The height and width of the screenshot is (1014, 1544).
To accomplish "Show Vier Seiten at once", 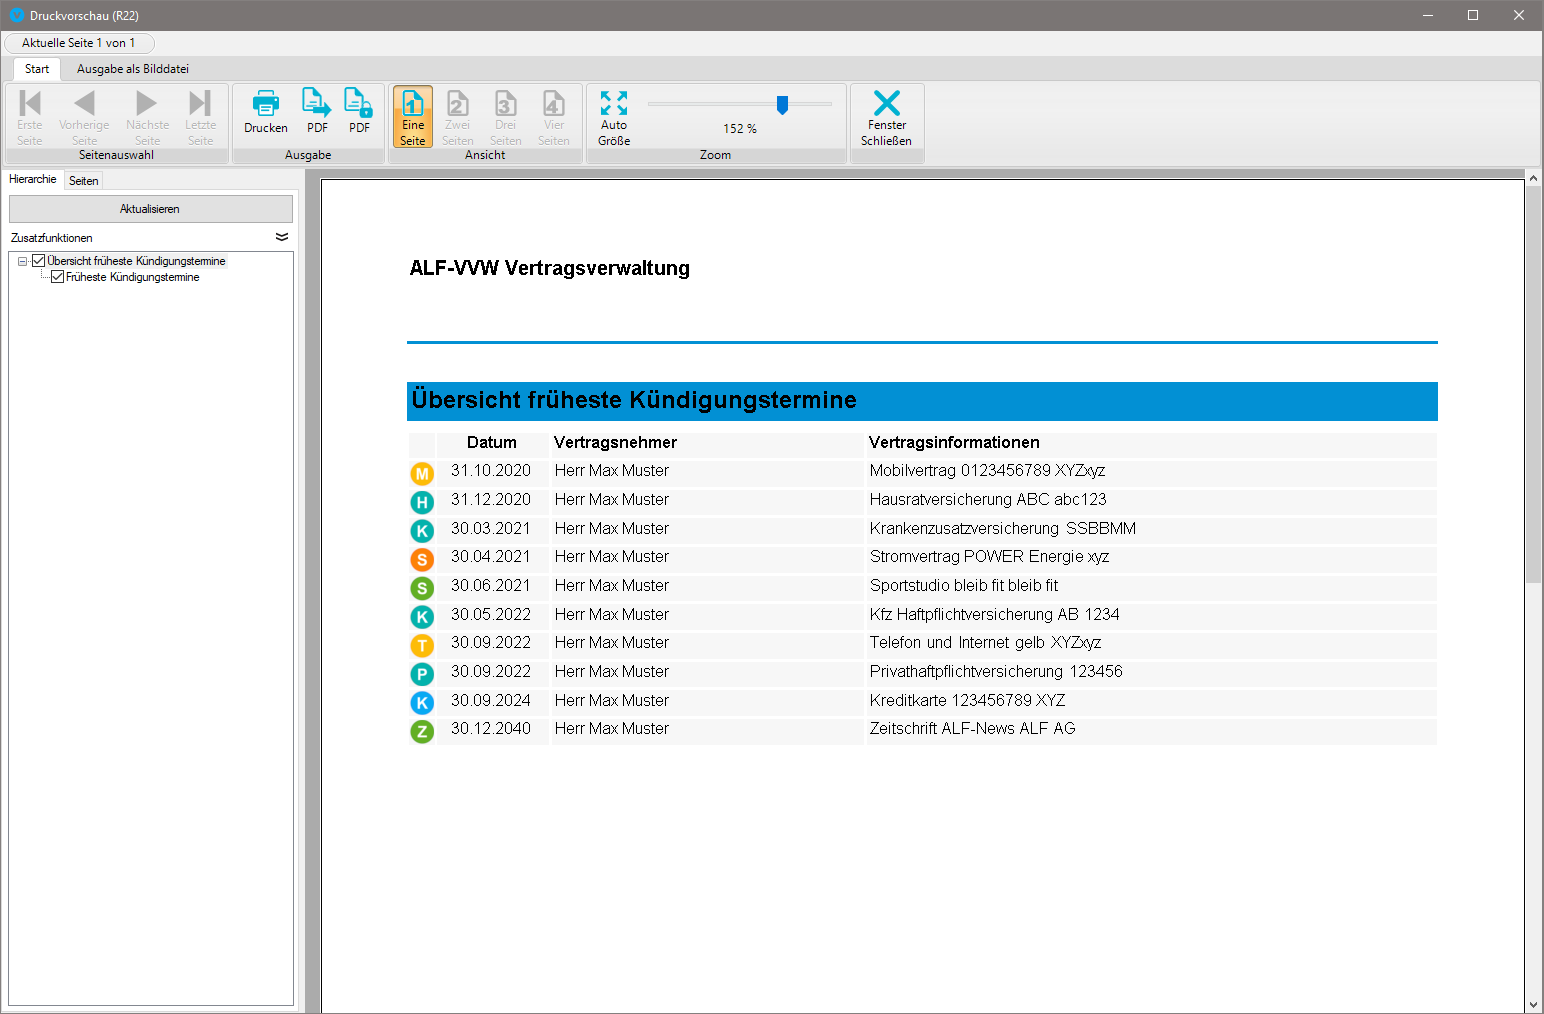I will coord(554,116).
